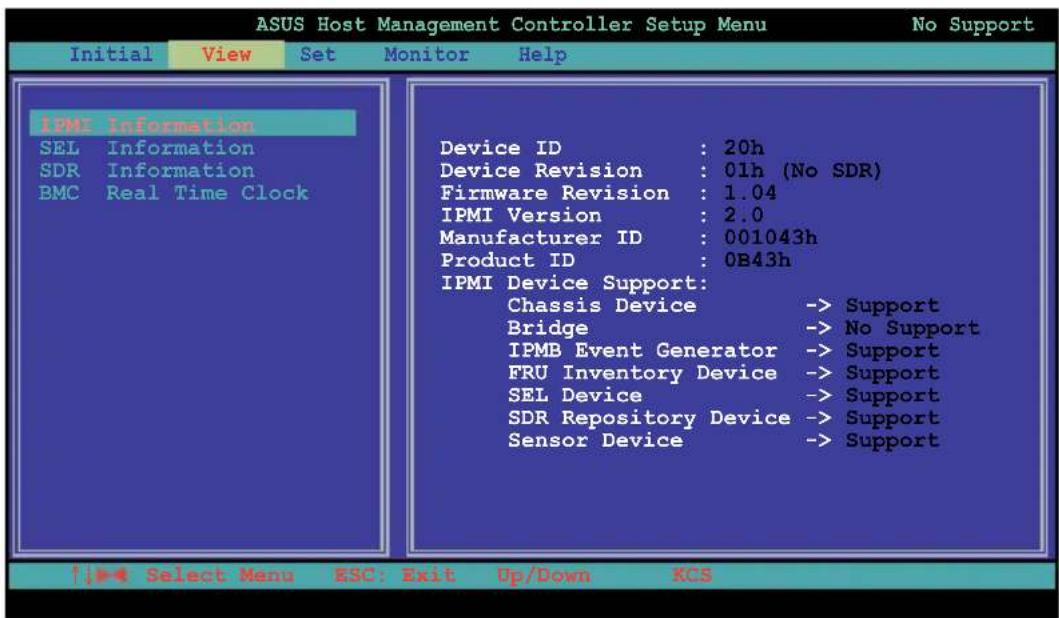This screenshot has height=618, width=1059.
Task: Click the Select Menu hint in footer
Action: click(220, 575)
